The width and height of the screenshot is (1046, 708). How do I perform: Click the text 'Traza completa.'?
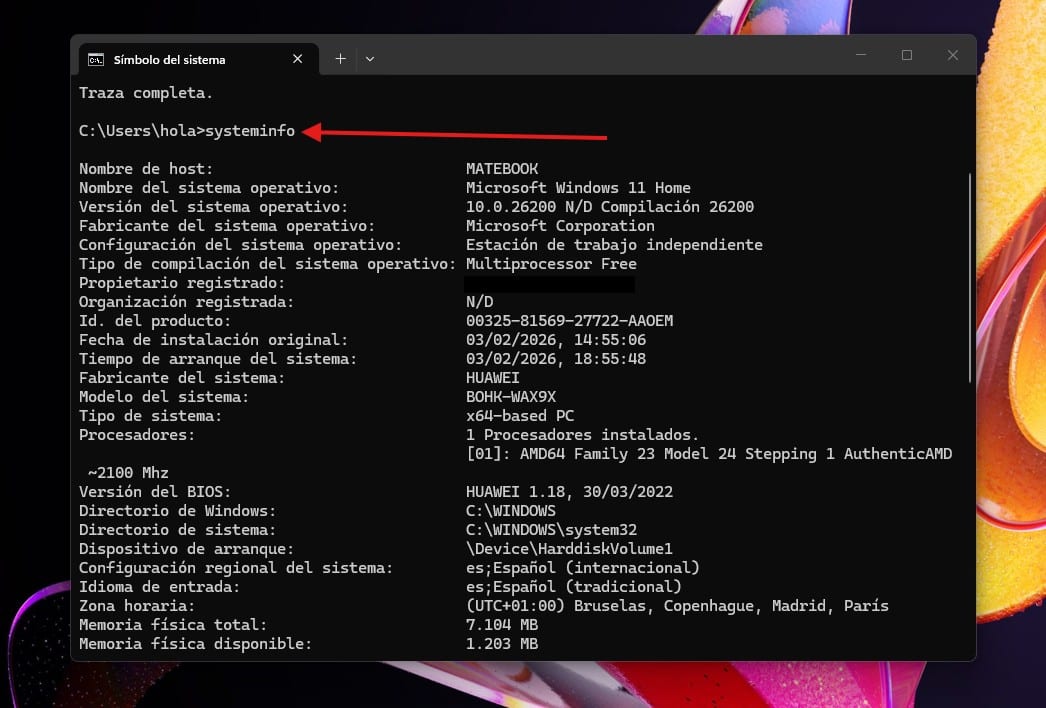click(x=146, y=93)
